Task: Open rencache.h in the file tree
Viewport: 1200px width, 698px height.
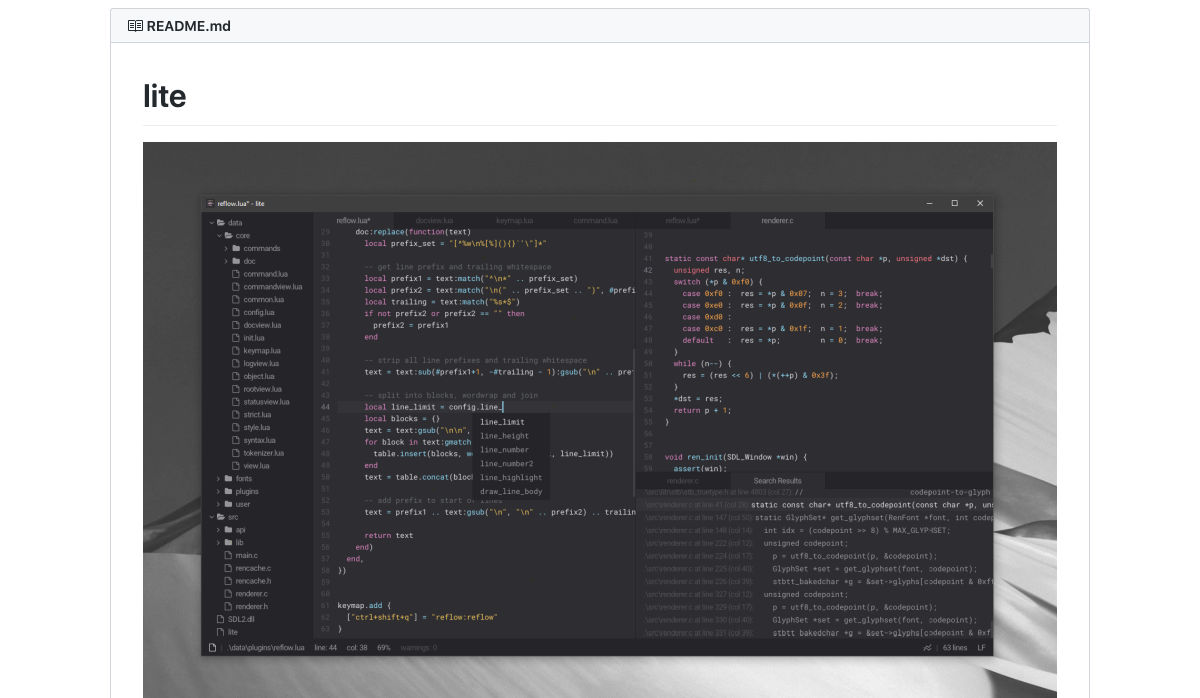Action: click(253, 581)
